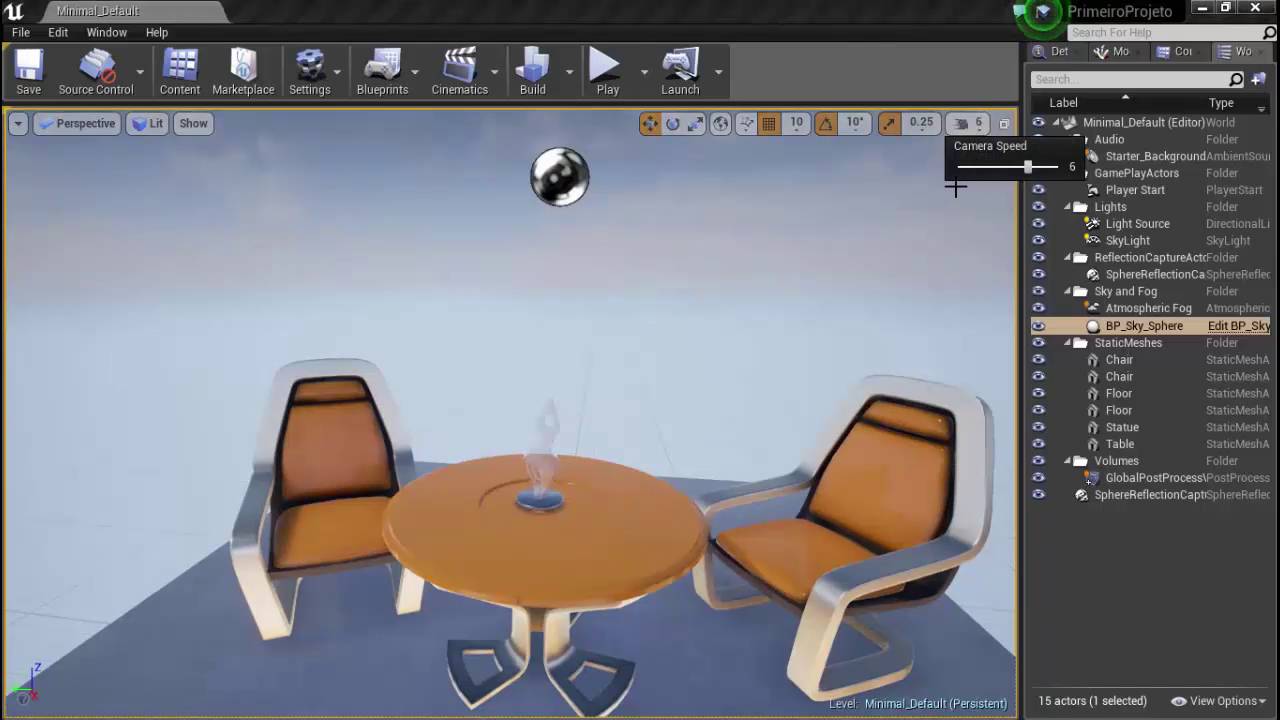Open Play options dropdown arrow
Viewport: 1280px width, 720px height.
tap(644, 72)
